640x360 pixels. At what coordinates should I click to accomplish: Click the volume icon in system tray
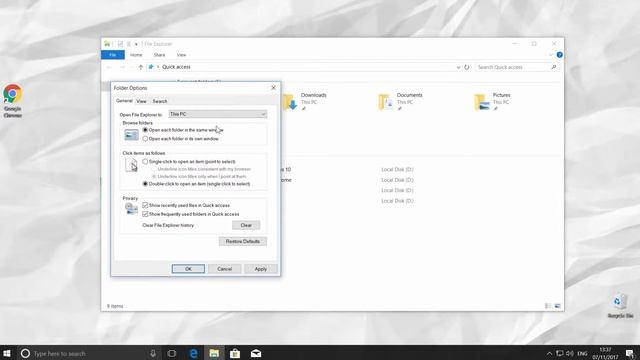570,353
